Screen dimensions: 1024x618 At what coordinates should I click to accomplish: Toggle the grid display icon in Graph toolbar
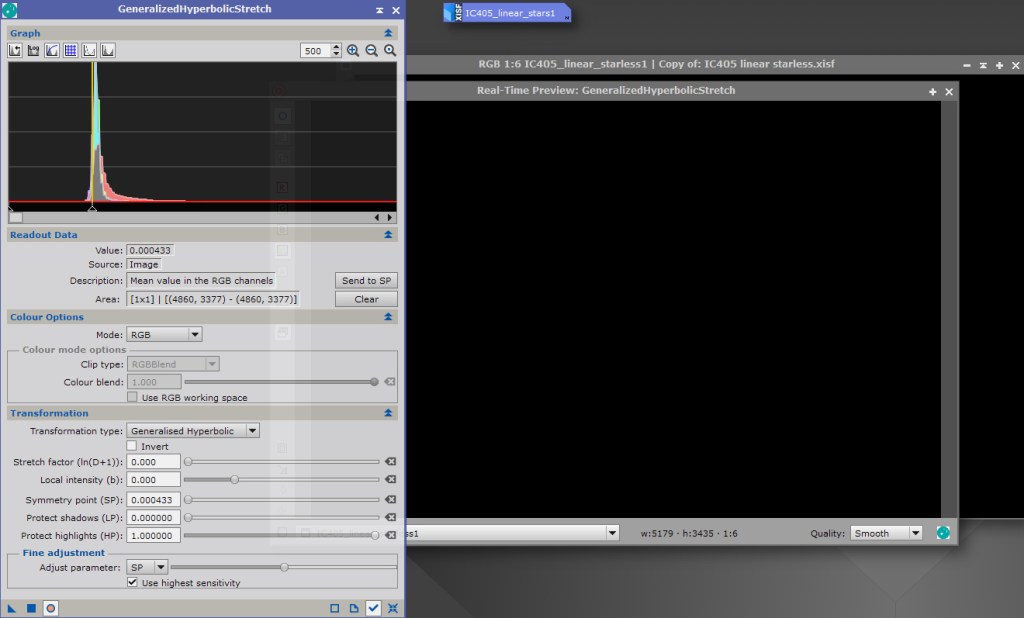(71, 50)
